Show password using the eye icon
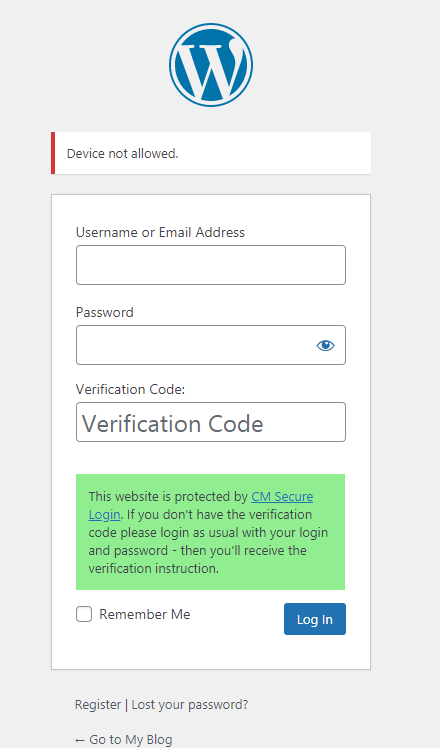Screen dimensions: 440x748 click(325, 345)
